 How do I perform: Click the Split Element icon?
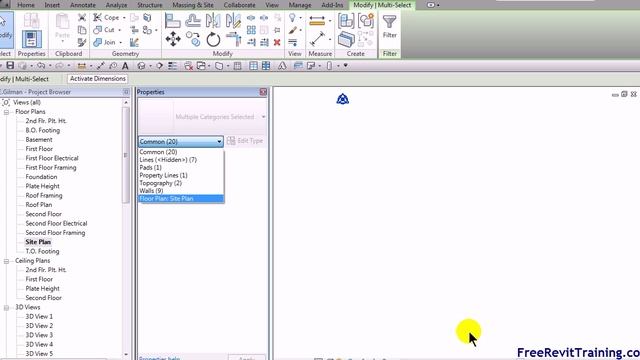251,18
